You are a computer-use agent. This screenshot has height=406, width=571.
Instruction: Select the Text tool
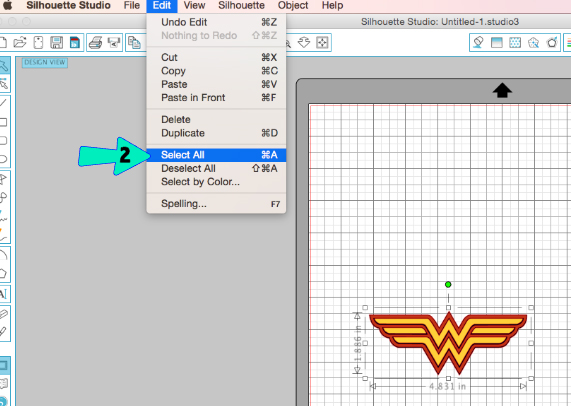[x=4, y=294]
